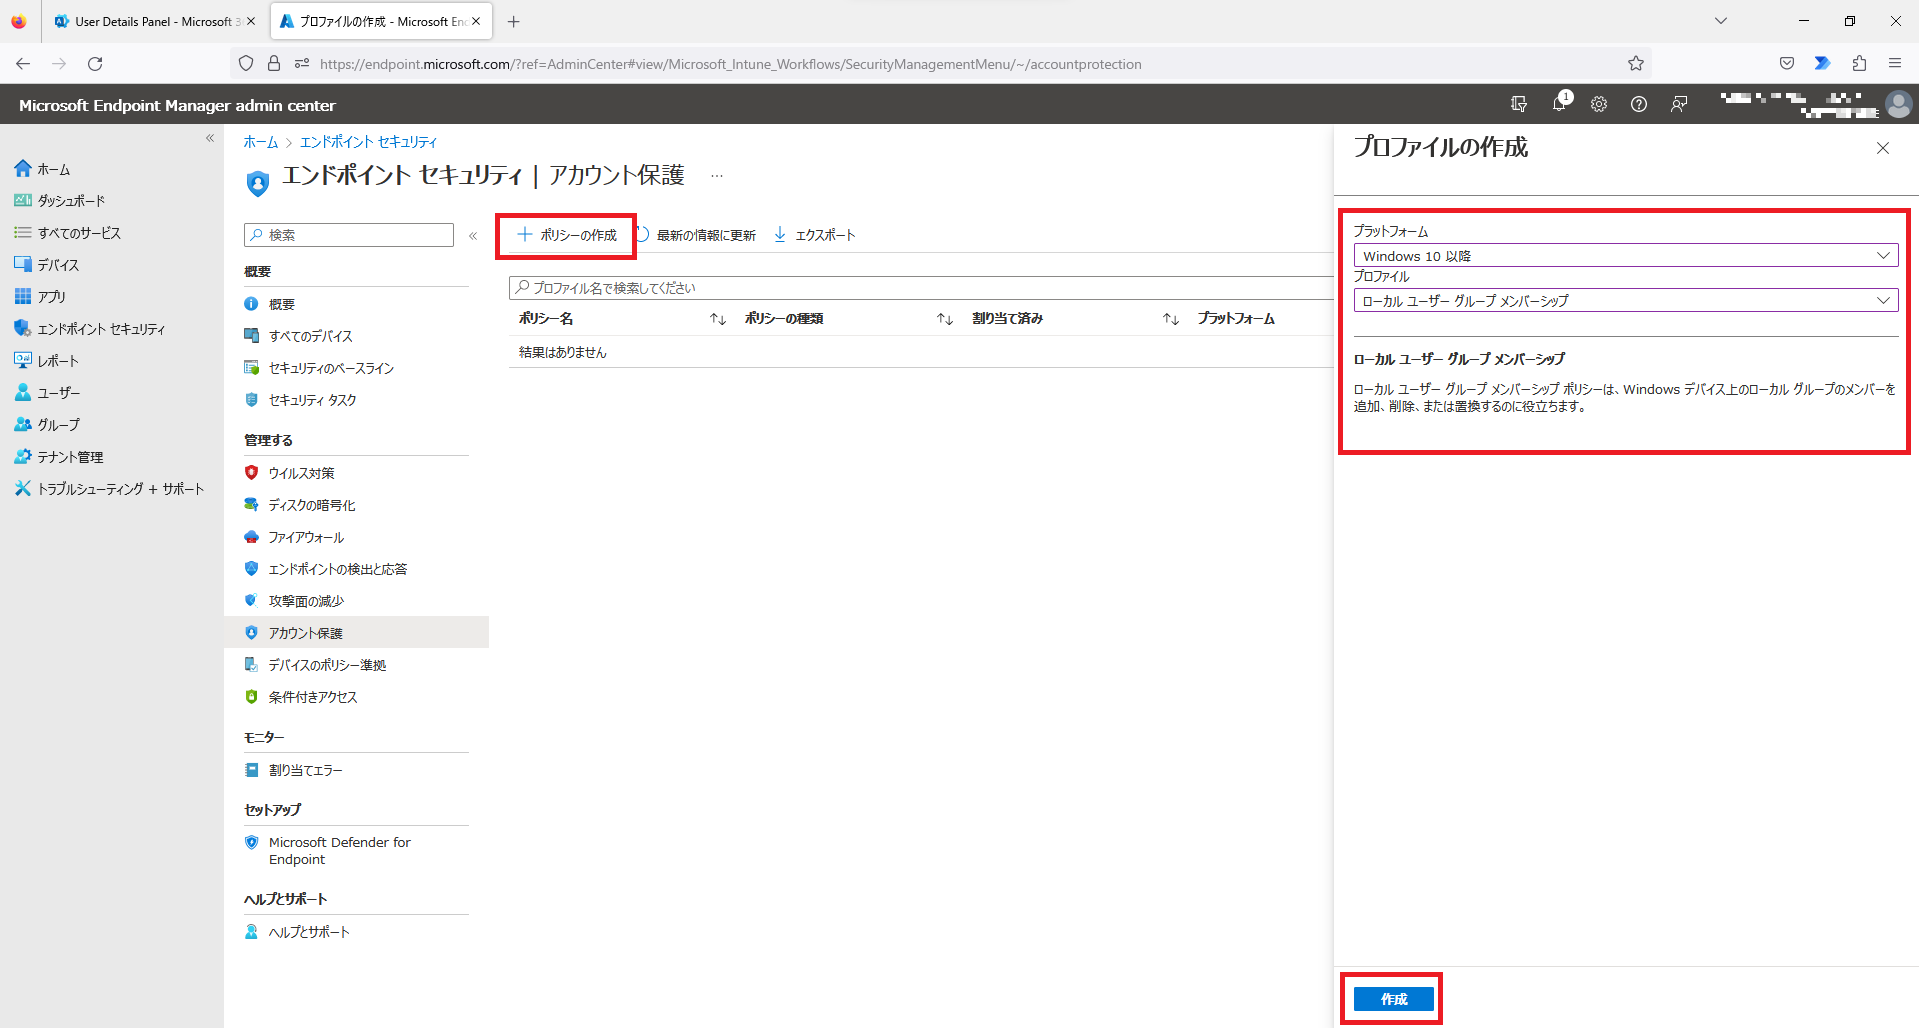The image size is (1923, 1028).
Task: Open the account avatar menu
Action: 1898,104
